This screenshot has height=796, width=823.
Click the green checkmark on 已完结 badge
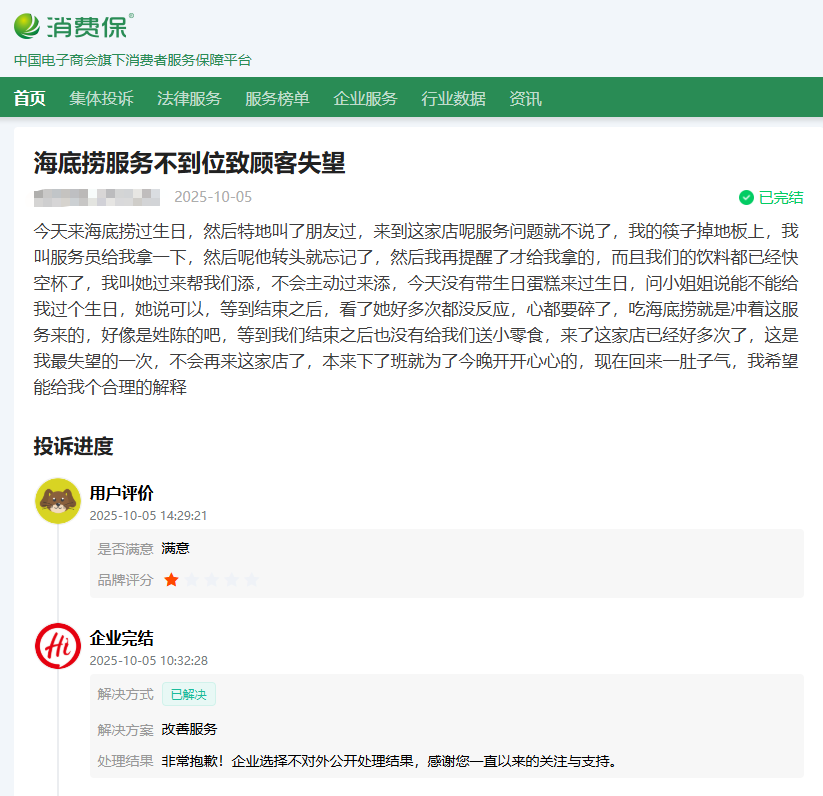[x=746, y=197]
